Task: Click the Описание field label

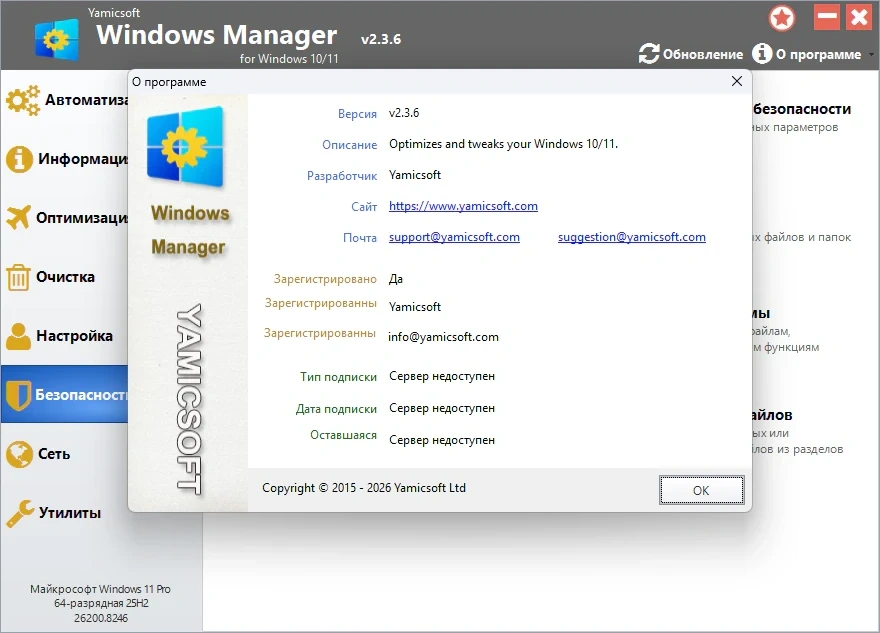Action: pyautogui.click(x=349, y=145)
